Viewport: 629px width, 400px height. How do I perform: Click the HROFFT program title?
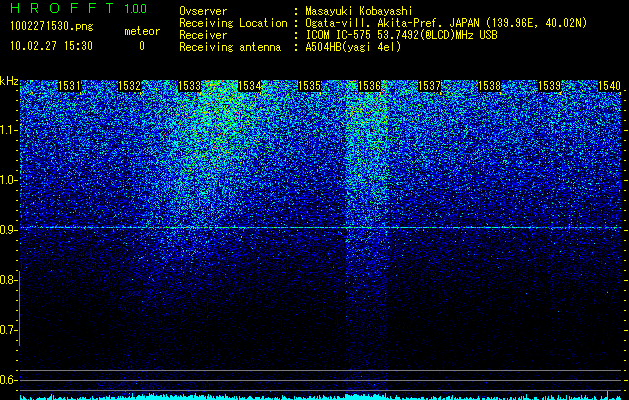[x=62, y=8]
